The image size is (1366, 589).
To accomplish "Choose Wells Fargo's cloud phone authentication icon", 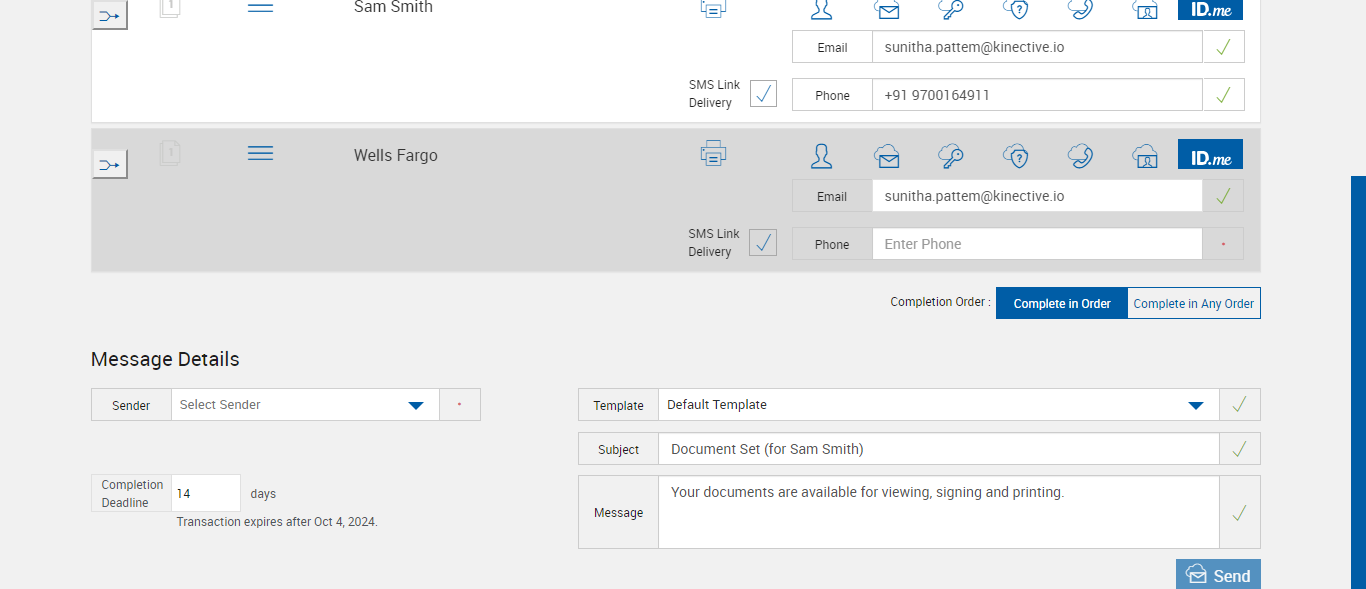I will (1080, 156).
